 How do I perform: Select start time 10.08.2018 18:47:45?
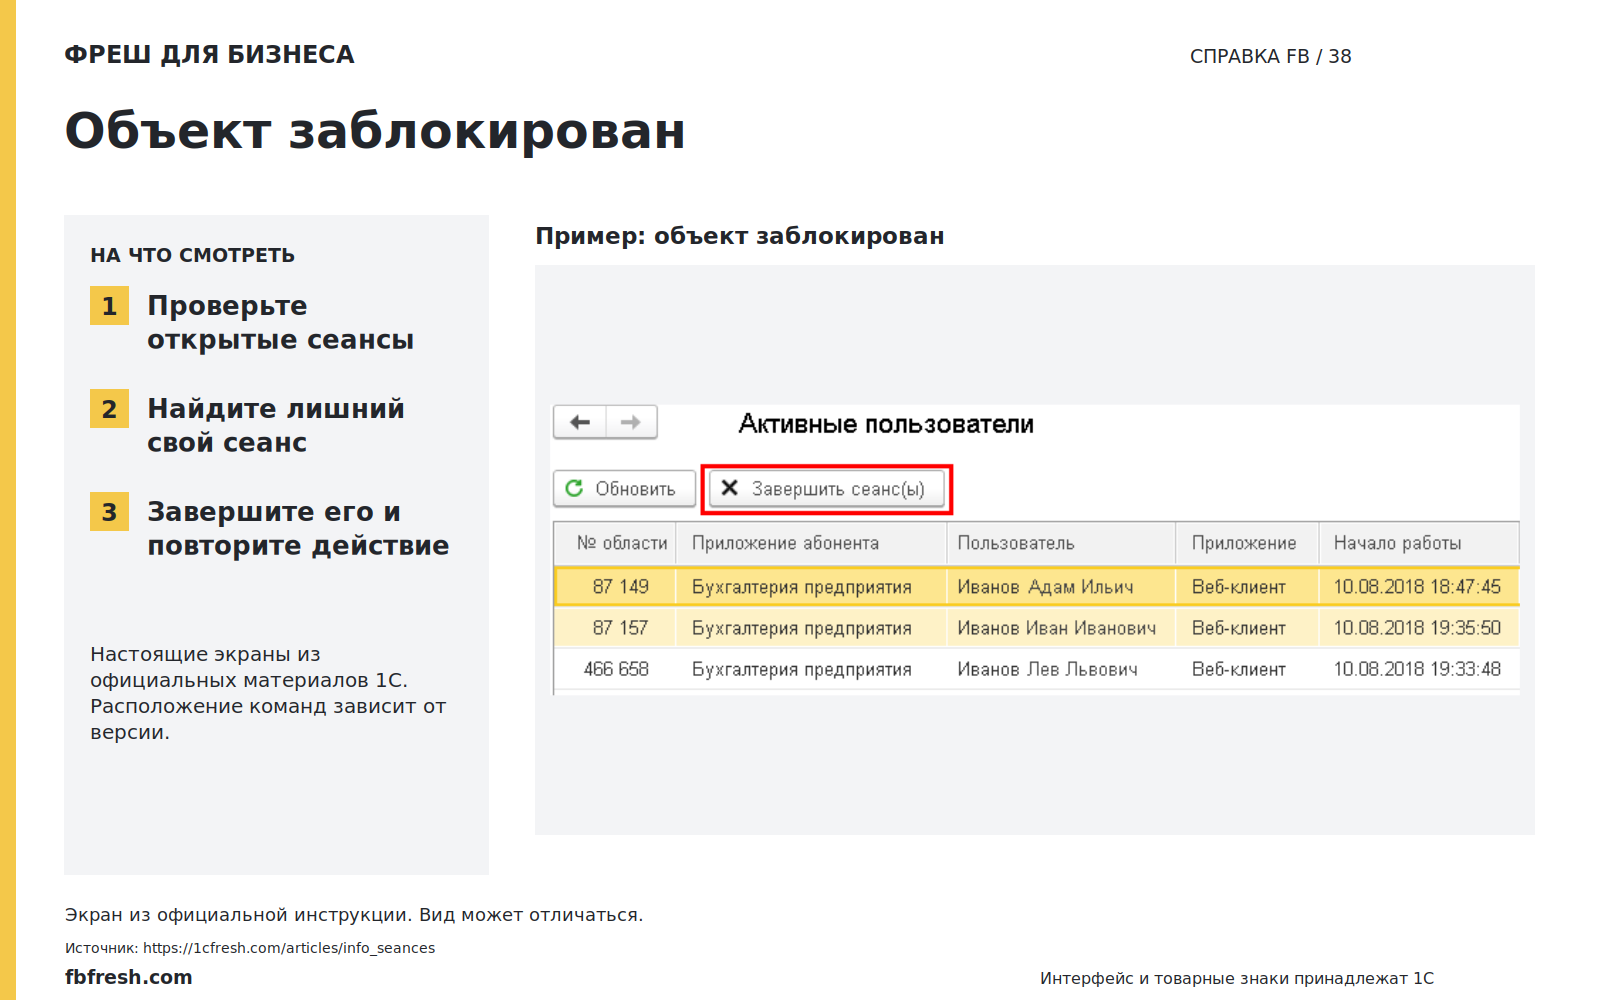[1417, 587]
